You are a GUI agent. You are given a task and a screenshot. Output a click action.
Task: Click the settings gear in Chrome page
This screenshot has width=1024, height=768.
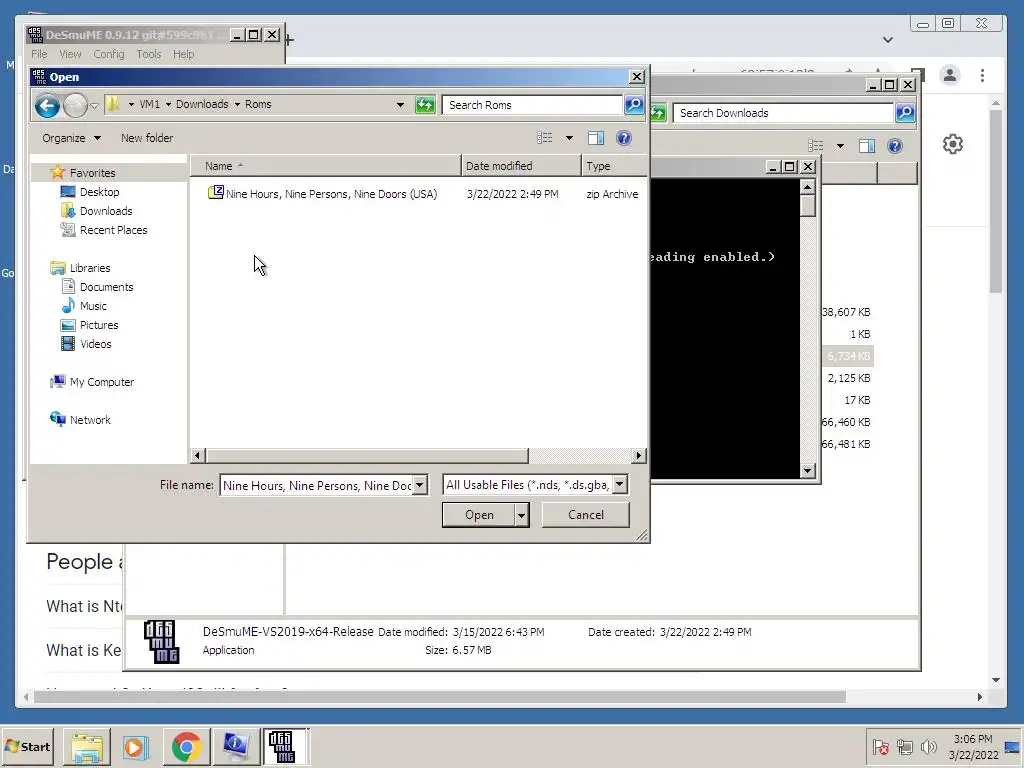(953, 144)
